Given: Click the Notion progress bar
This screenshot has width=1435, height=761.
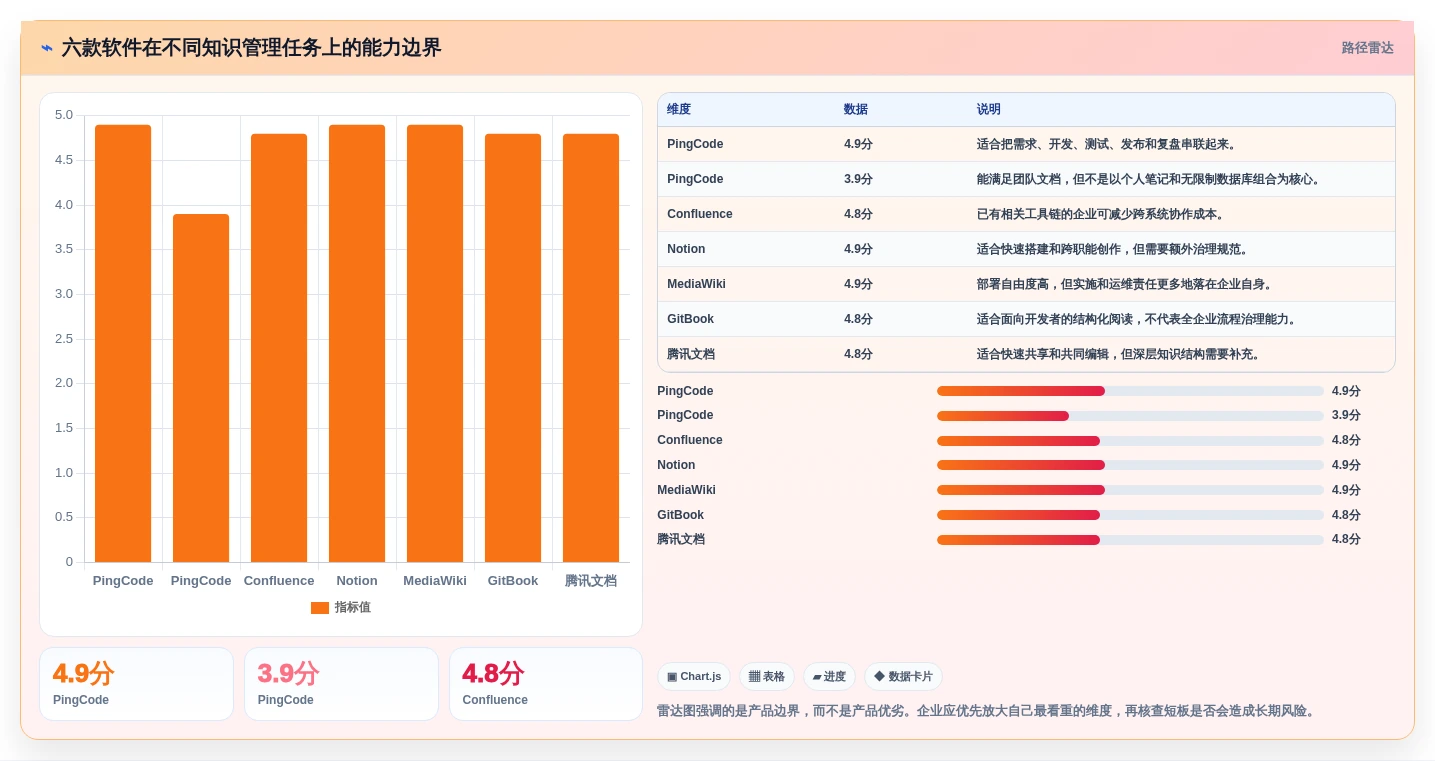Looking at the screenshot, I should click(1130, 465).
